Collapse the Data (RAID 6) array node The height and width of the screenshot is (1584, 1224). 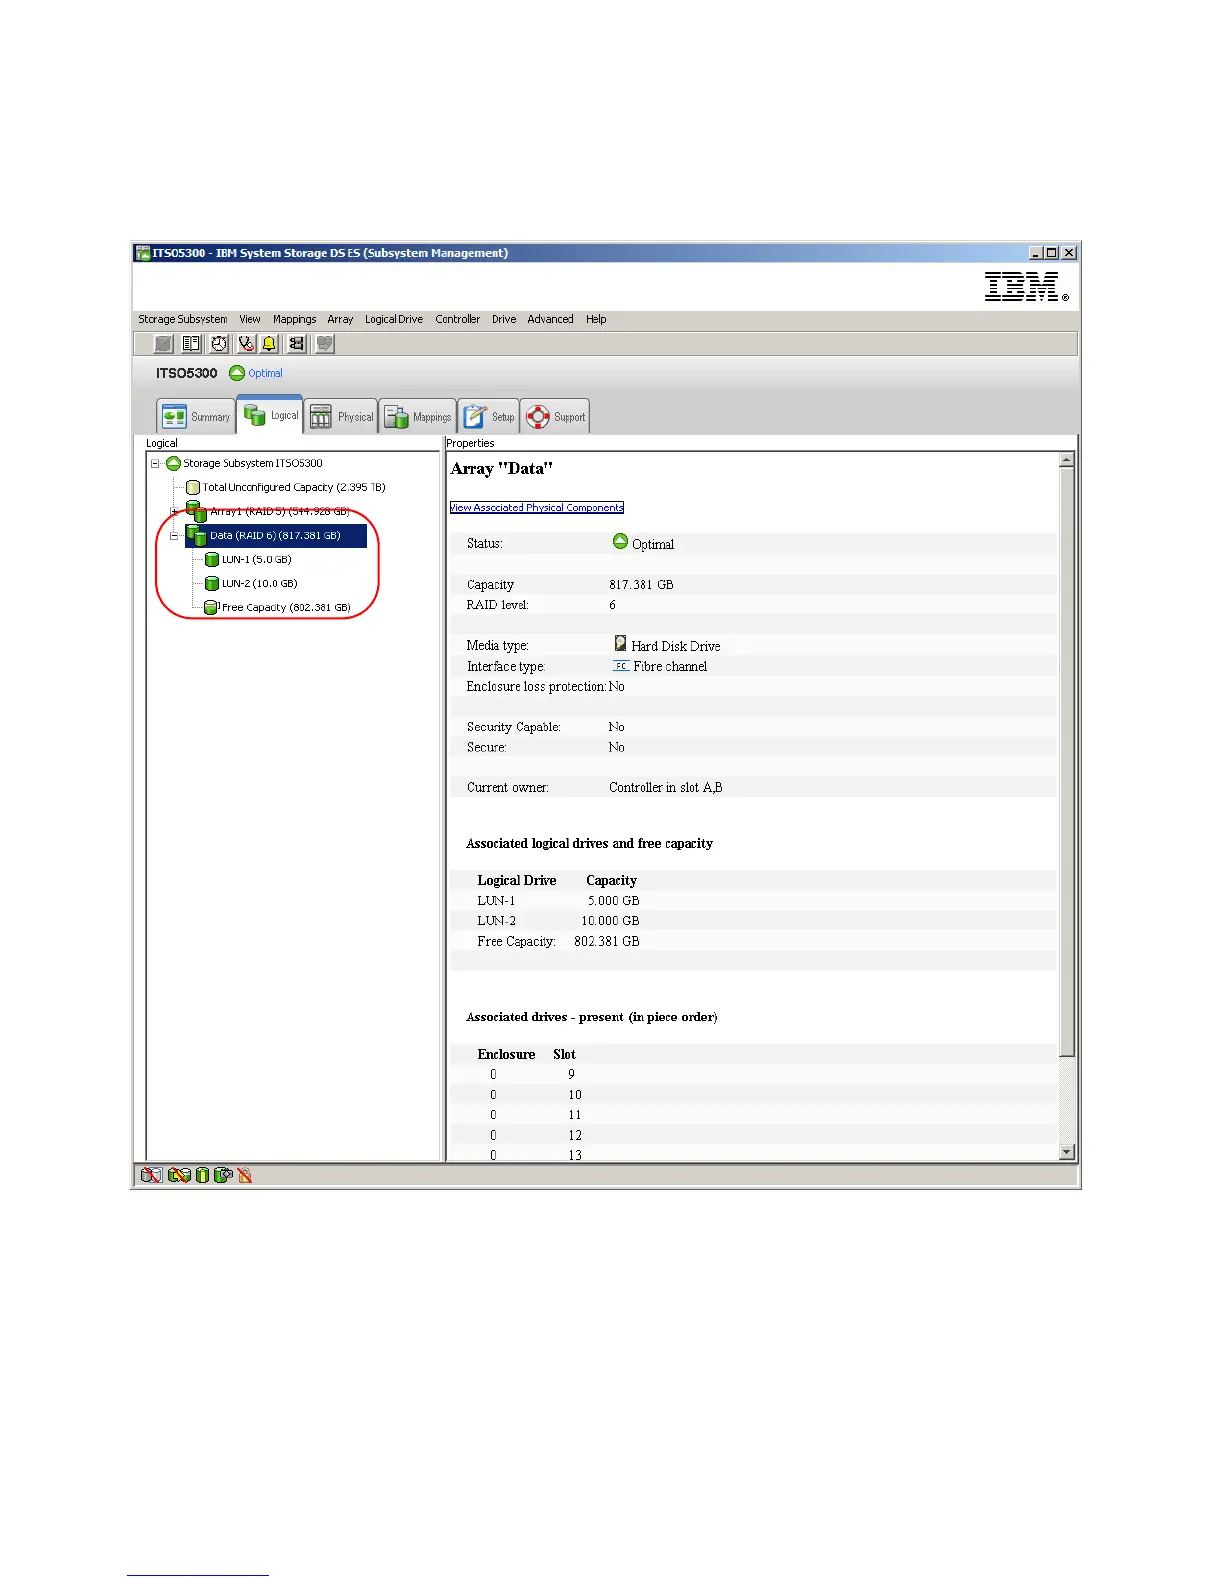pos(174,536)
